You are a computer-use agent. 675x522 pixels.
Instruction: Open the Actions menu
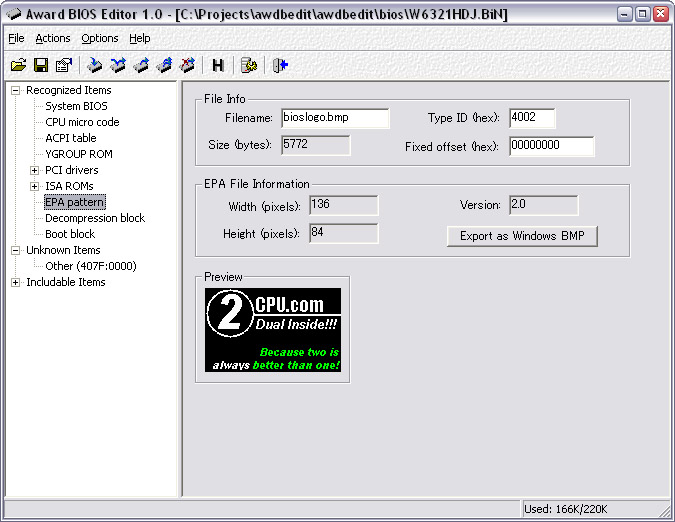coord(53,38)
